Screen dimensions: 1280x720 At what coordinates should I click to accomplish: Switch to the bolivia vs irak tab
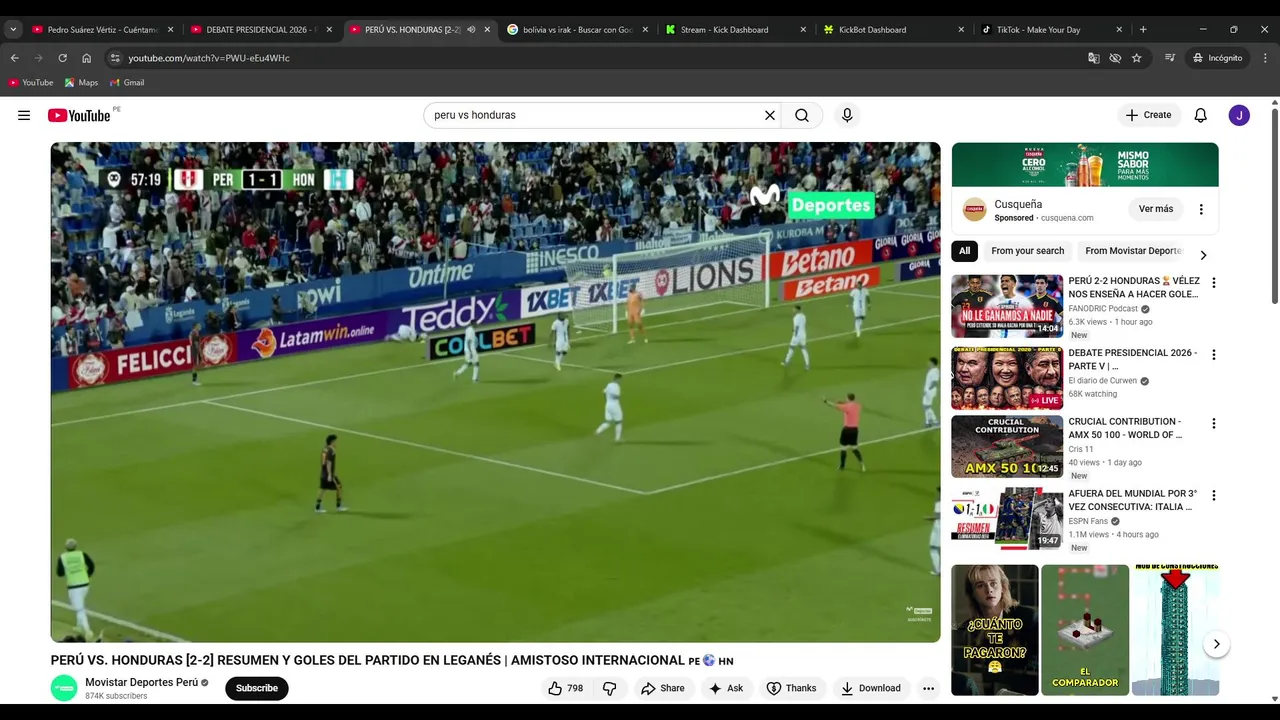578,30
